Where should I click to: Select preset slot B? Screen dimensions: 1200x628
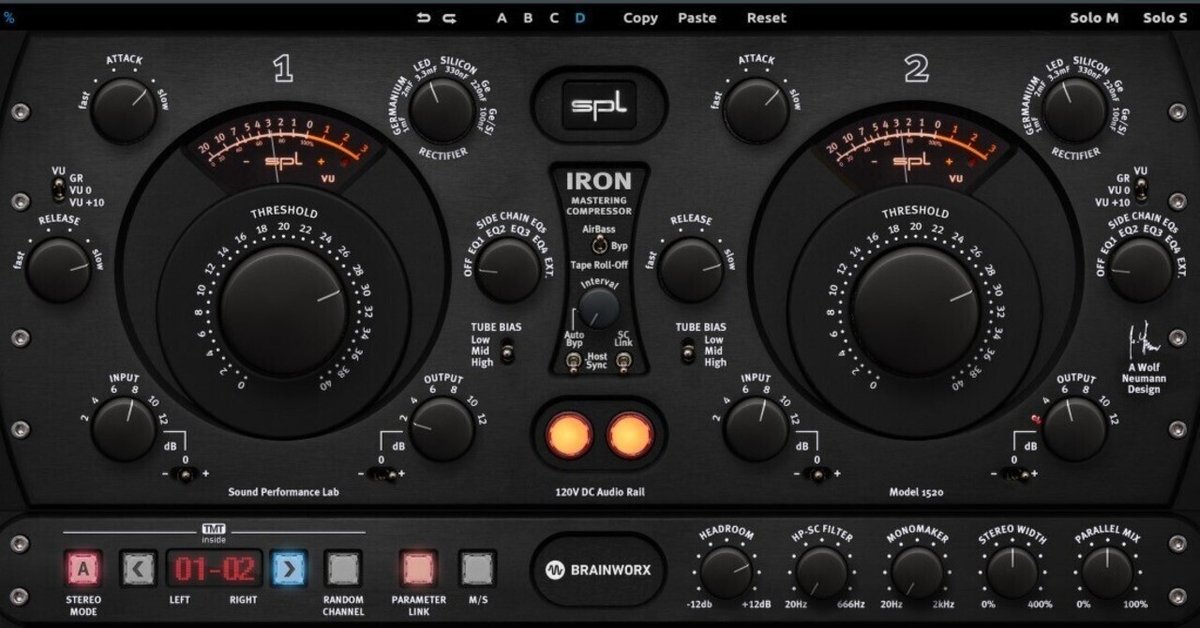528,18
